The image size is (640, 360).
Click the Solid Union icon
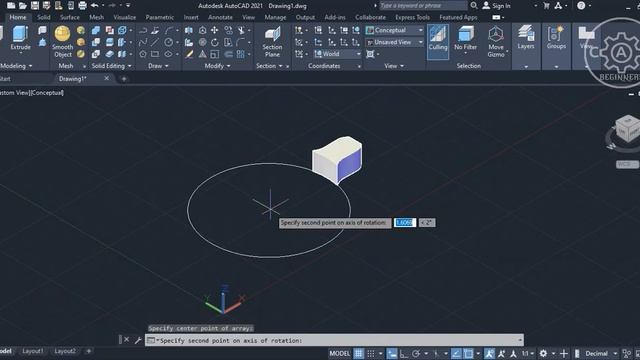[x=96, y=30]
